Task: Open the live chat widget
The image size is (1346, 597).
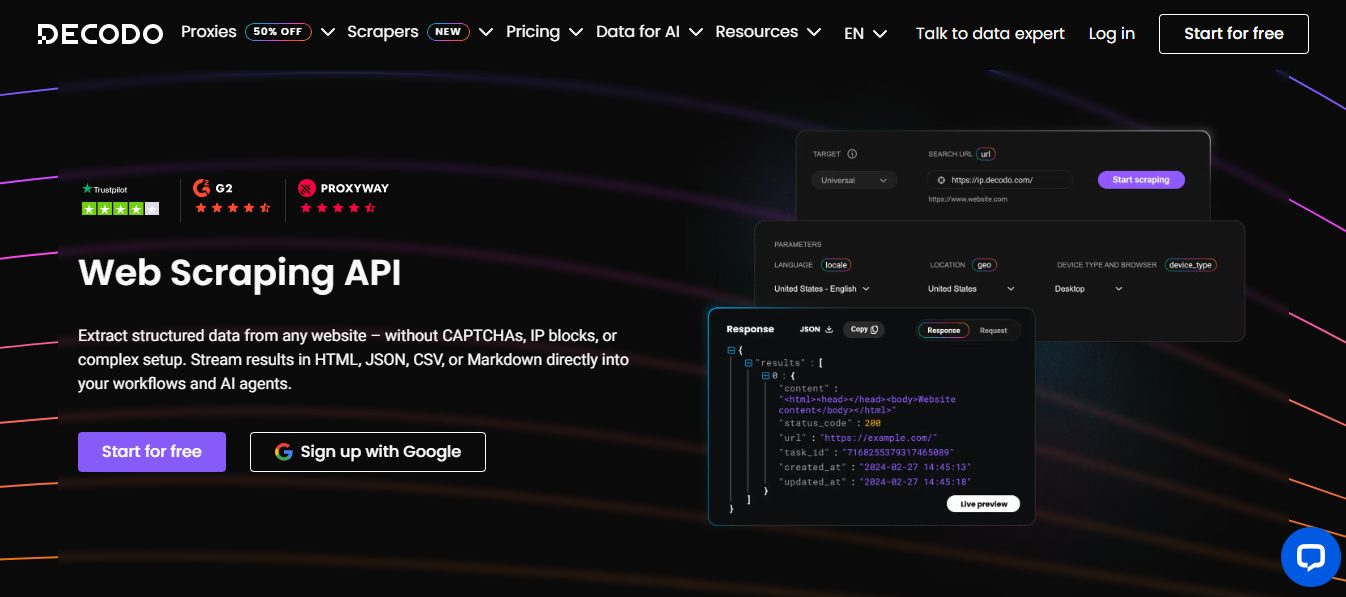Action: (1310, 557)
